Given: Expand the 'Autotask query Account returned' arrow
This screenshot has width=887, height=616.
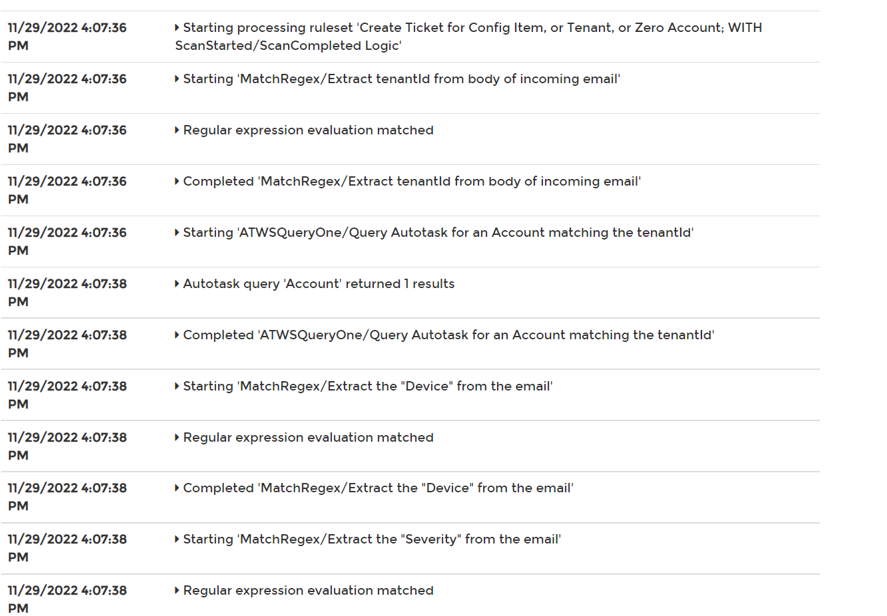Looking at the screenshot, I should (178, 284).
